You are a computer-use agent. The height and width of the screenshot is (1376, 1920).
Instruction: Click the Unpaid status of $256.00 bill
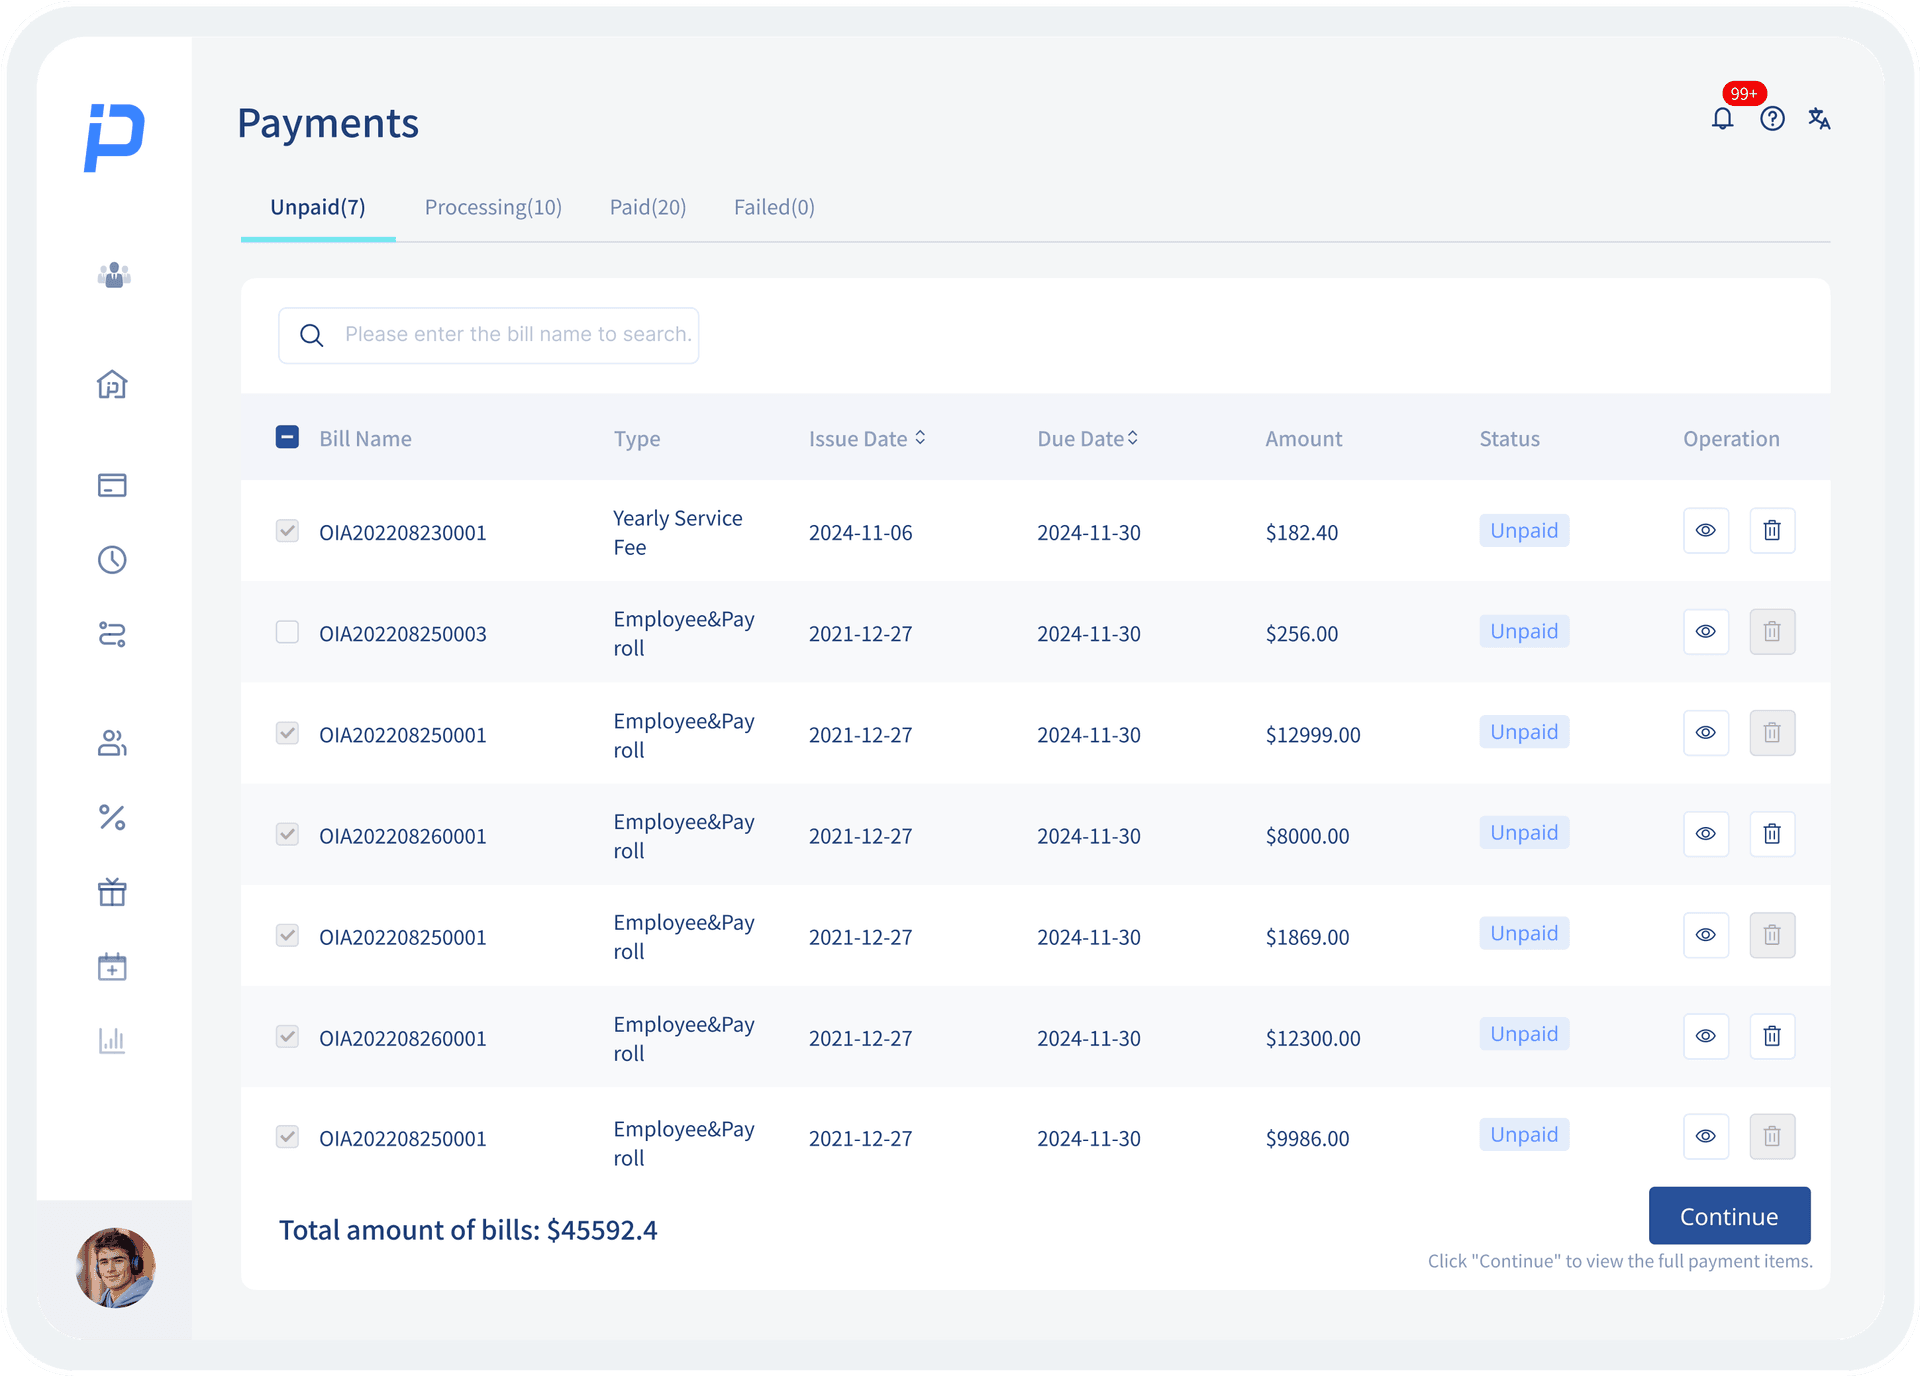[x=1524, y=631]
